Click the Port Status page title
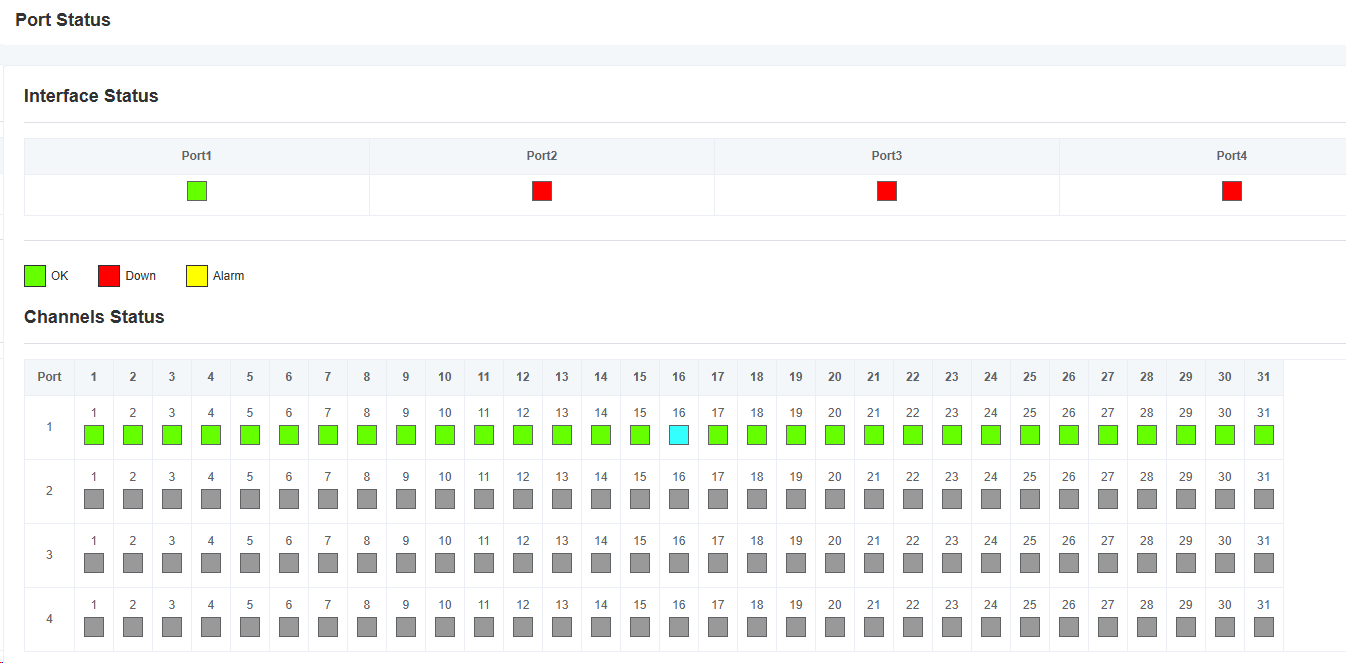 [x=63, y=19]
